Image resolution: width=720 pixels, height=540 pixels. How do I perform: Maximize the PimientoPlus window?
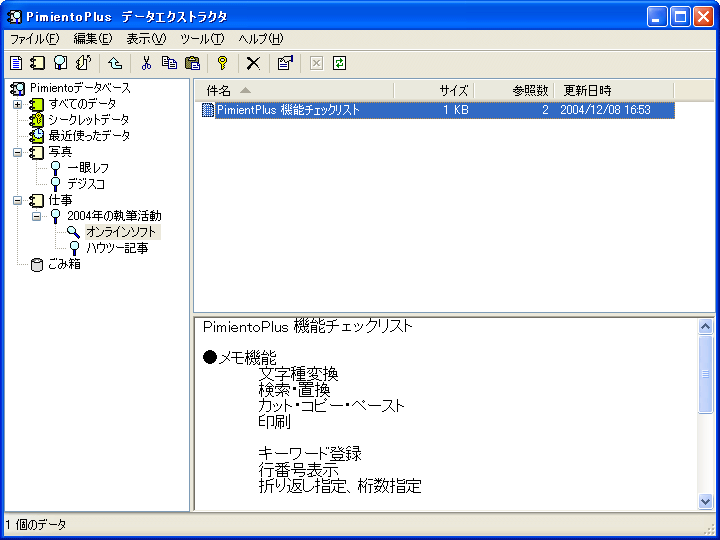point(680,17)
